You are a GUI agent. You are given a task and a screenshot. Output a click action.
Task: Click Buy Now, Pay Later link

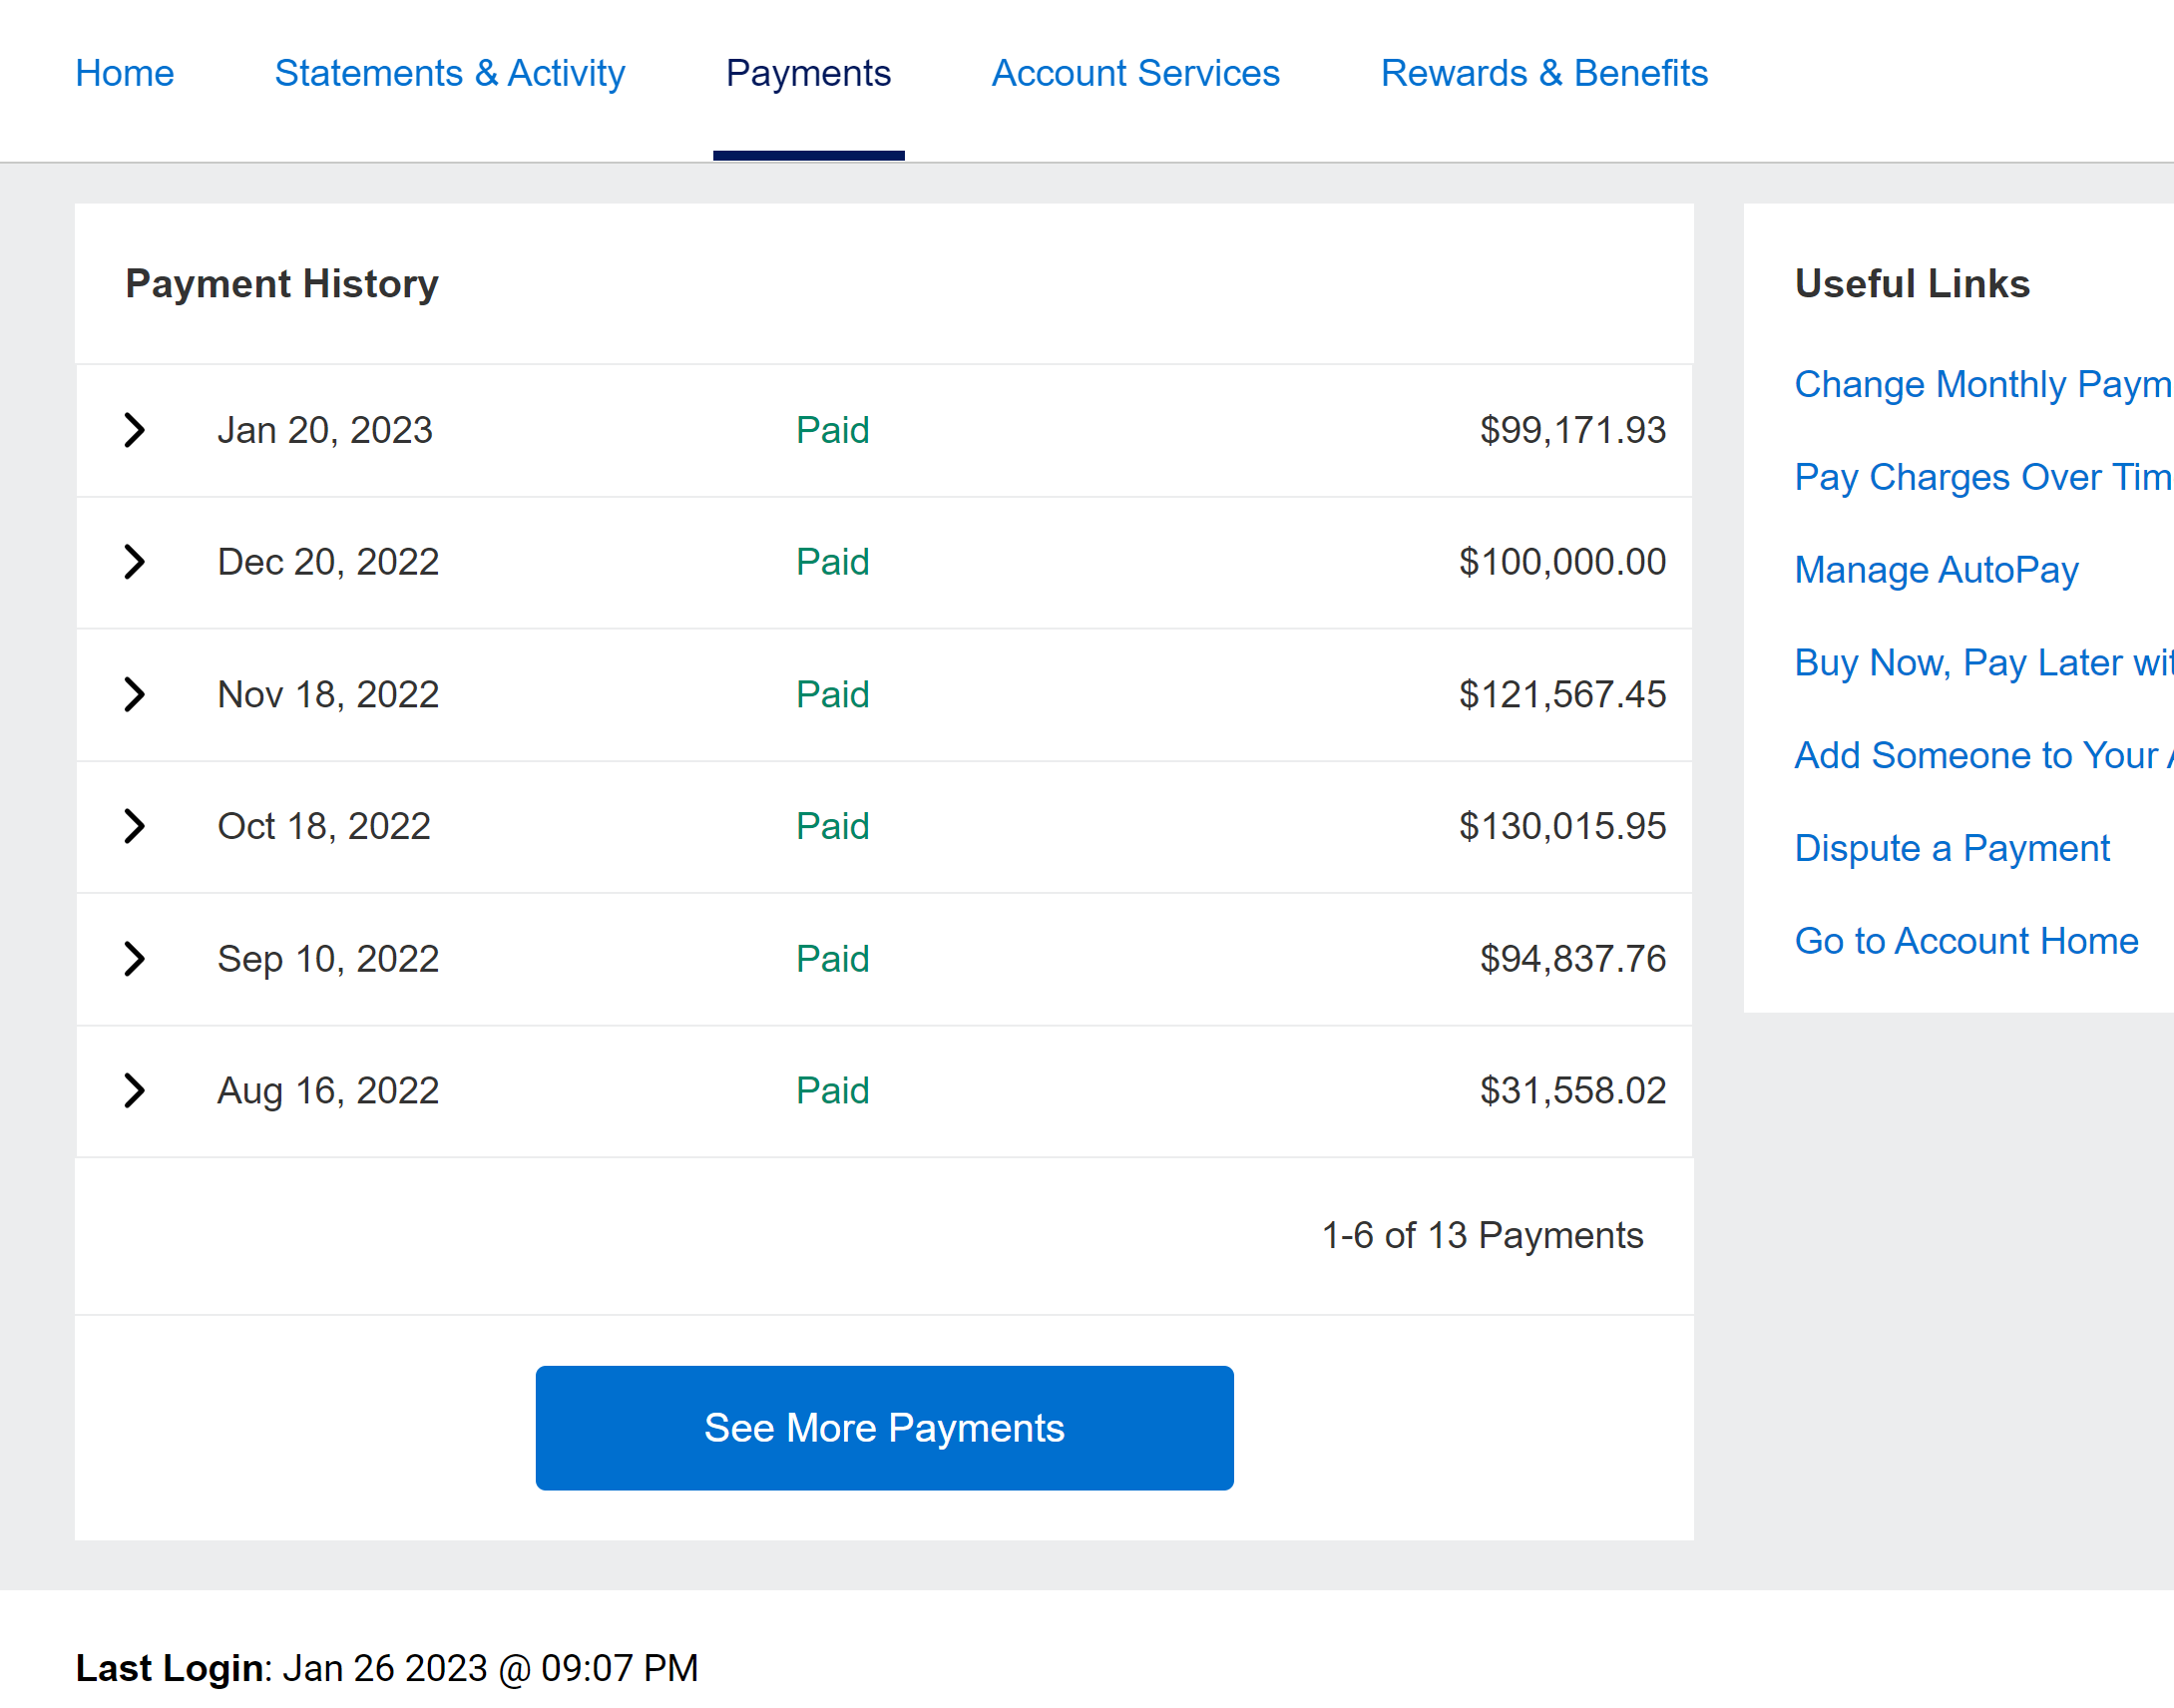point(1981,663)
